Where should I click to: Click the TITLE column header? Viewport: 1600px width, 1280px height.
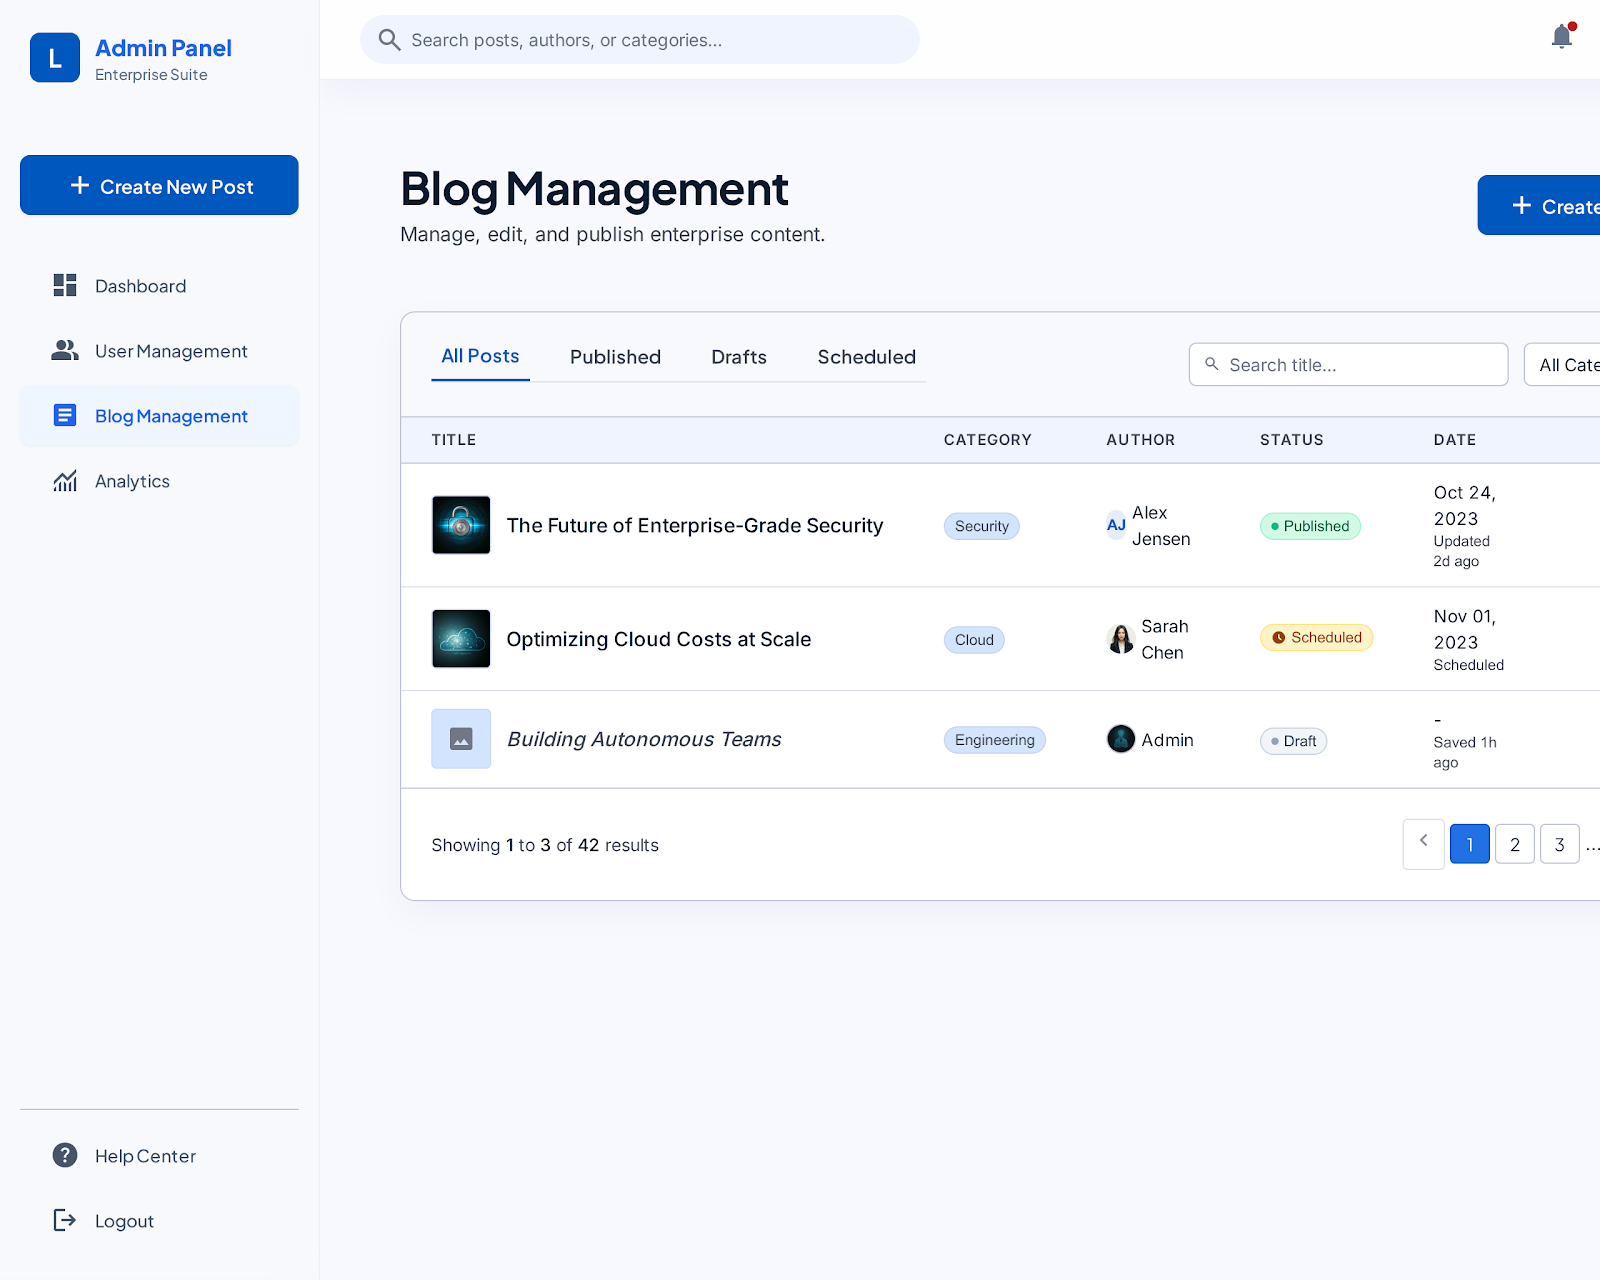[x=454, y=440]
